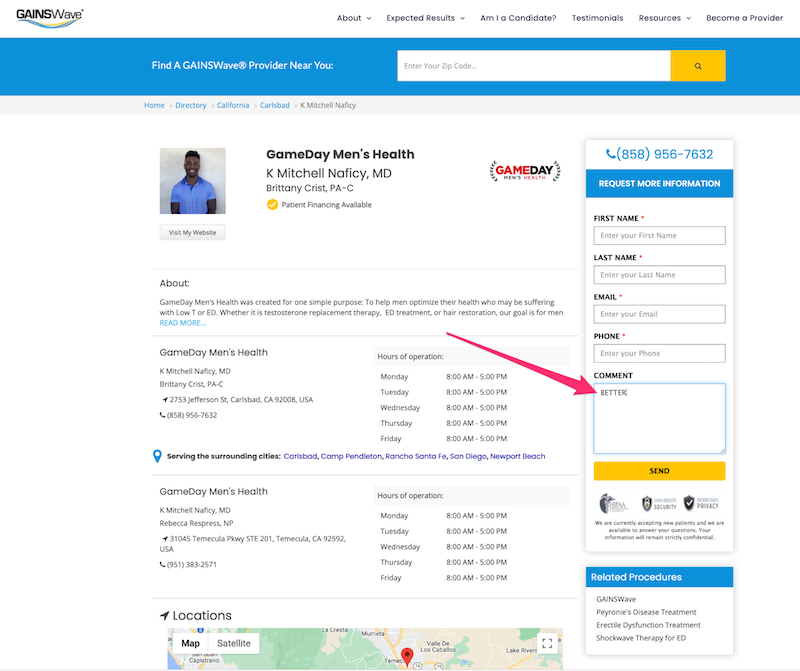Go to the Home breadcrumb
Screen dimensions: 800x671
pyautogui.click(x=154, y=105)
